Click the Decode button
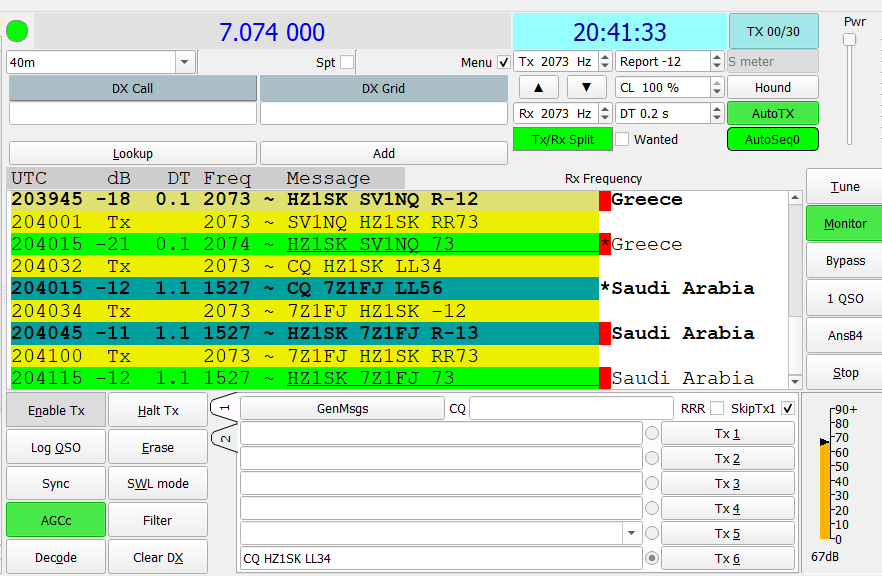Screen dimensions: 882x576 [x=56, y=557]
